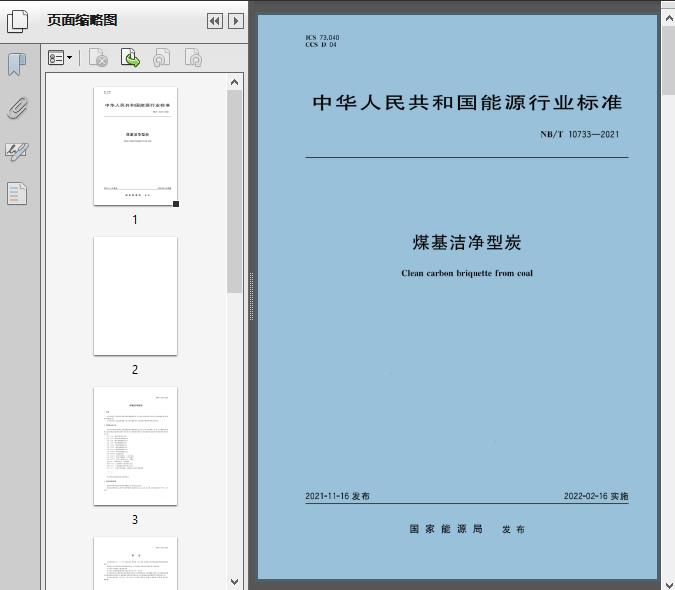Open the Attachments paperclip panel
Screen dimensions: 675x590
coord(17,108)
